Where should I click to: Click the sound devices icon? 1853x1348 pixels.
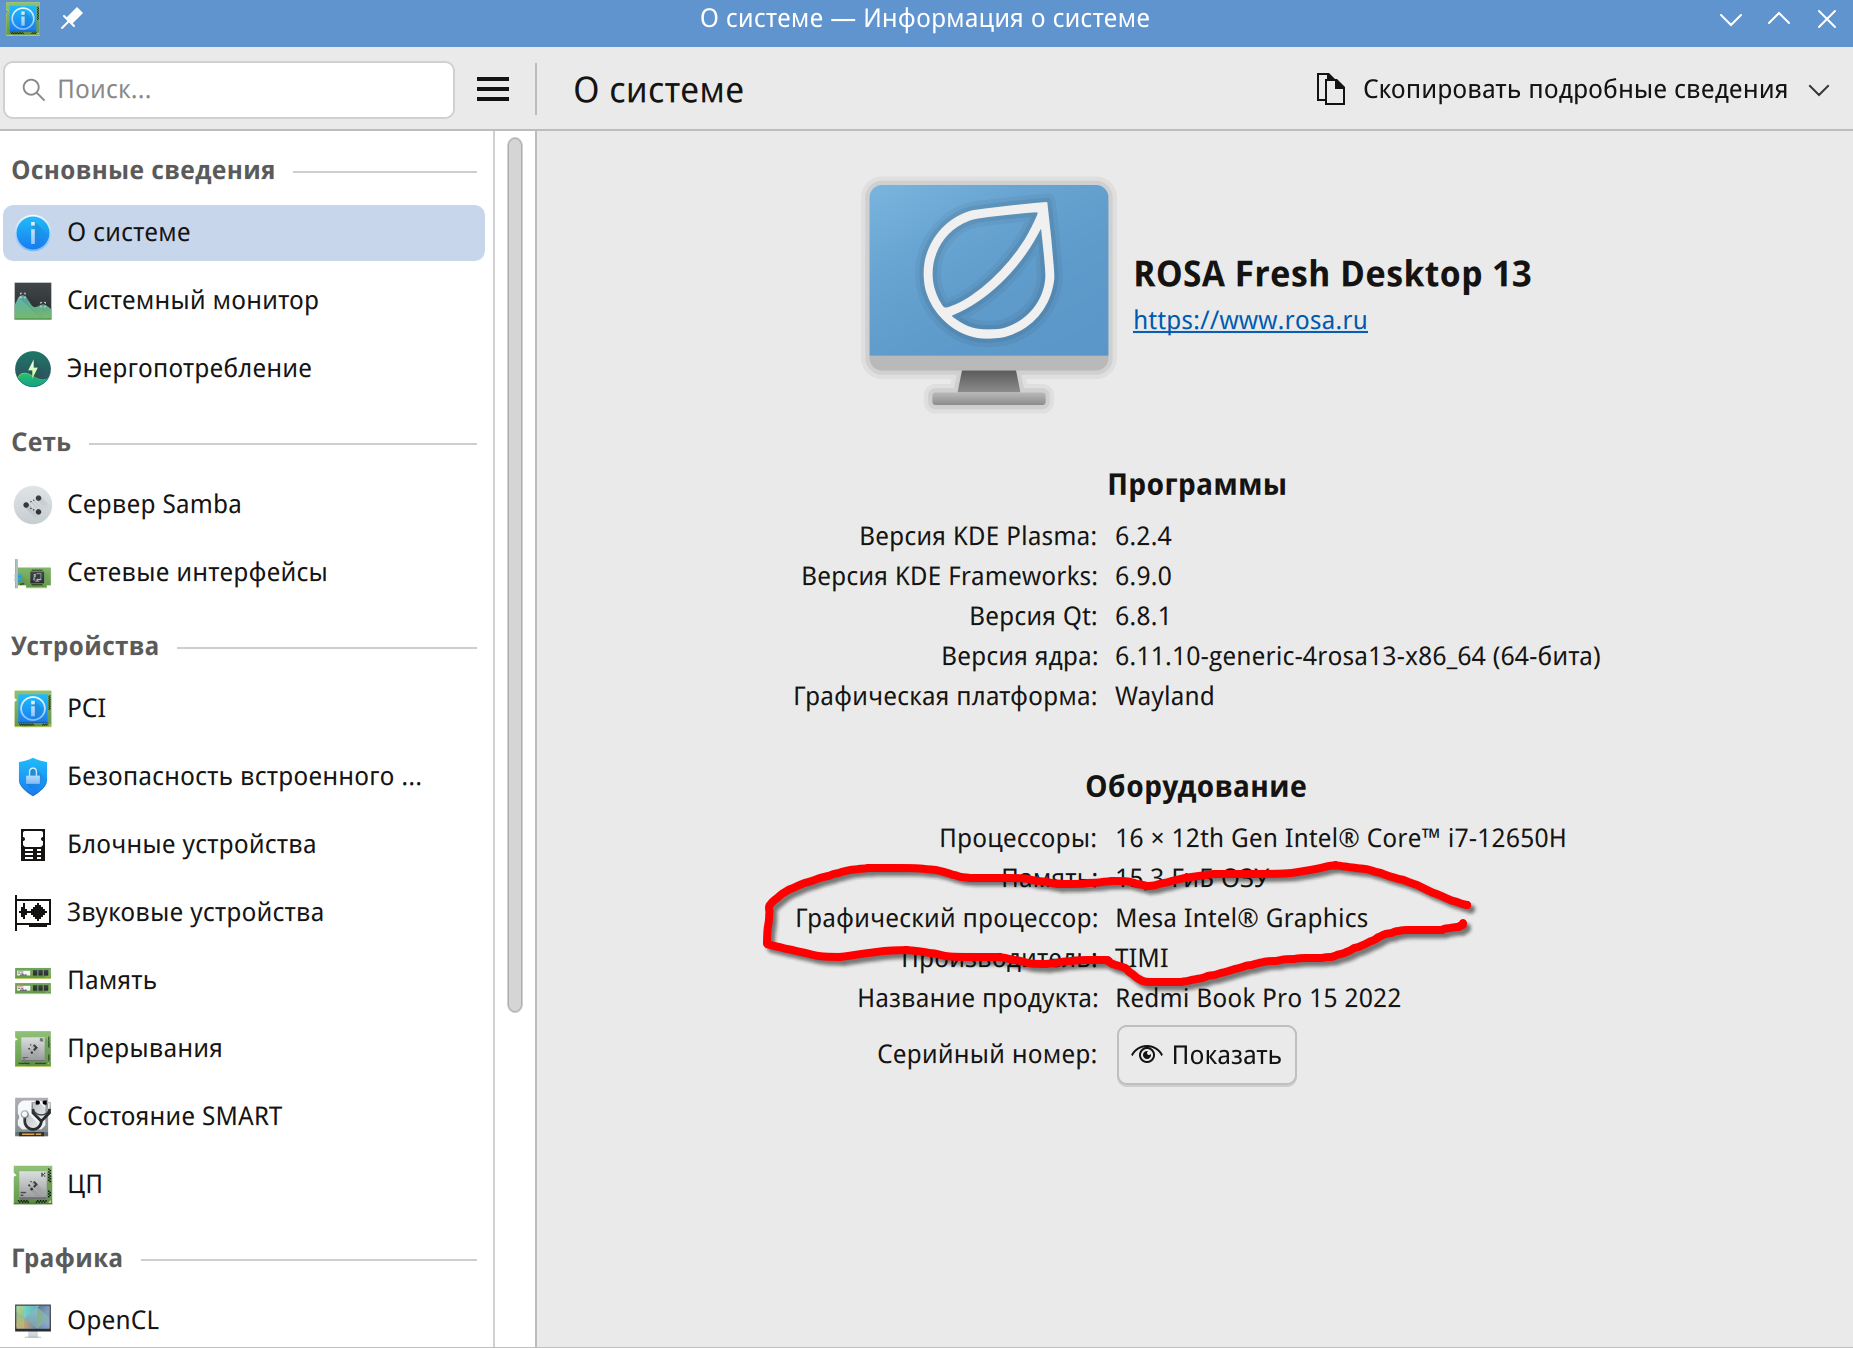click(x=33, y=913)
